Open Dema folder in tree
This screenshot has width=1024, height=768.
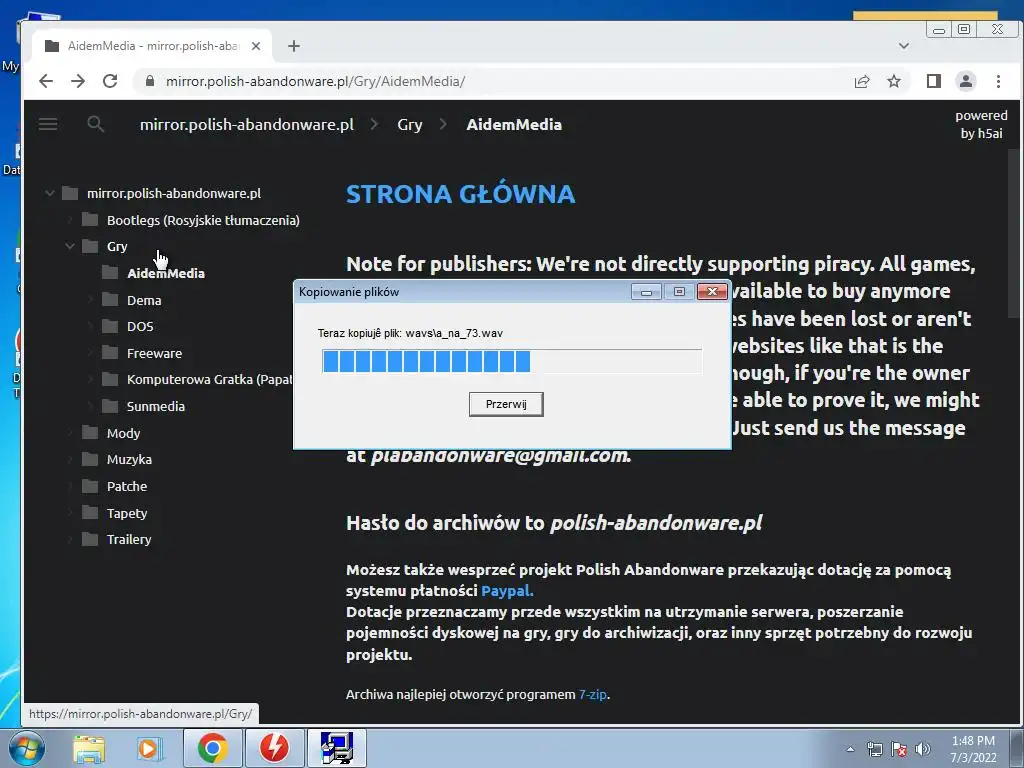pos(144,300)
